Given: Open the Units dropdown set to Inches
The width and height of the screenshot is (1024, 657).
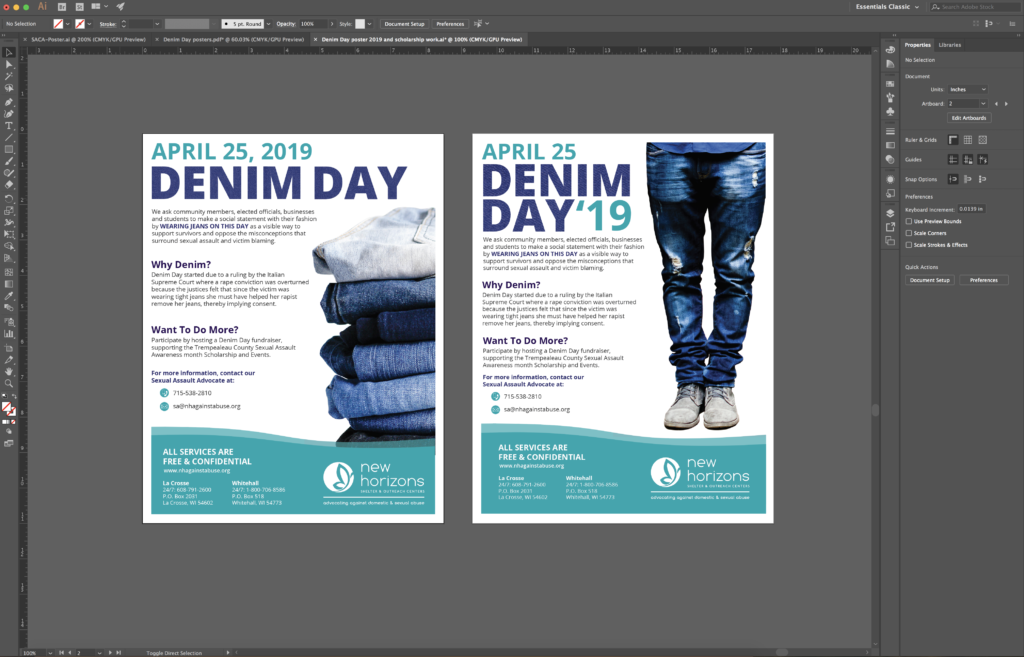Looking at the screenshot, I should pos(967,89).
